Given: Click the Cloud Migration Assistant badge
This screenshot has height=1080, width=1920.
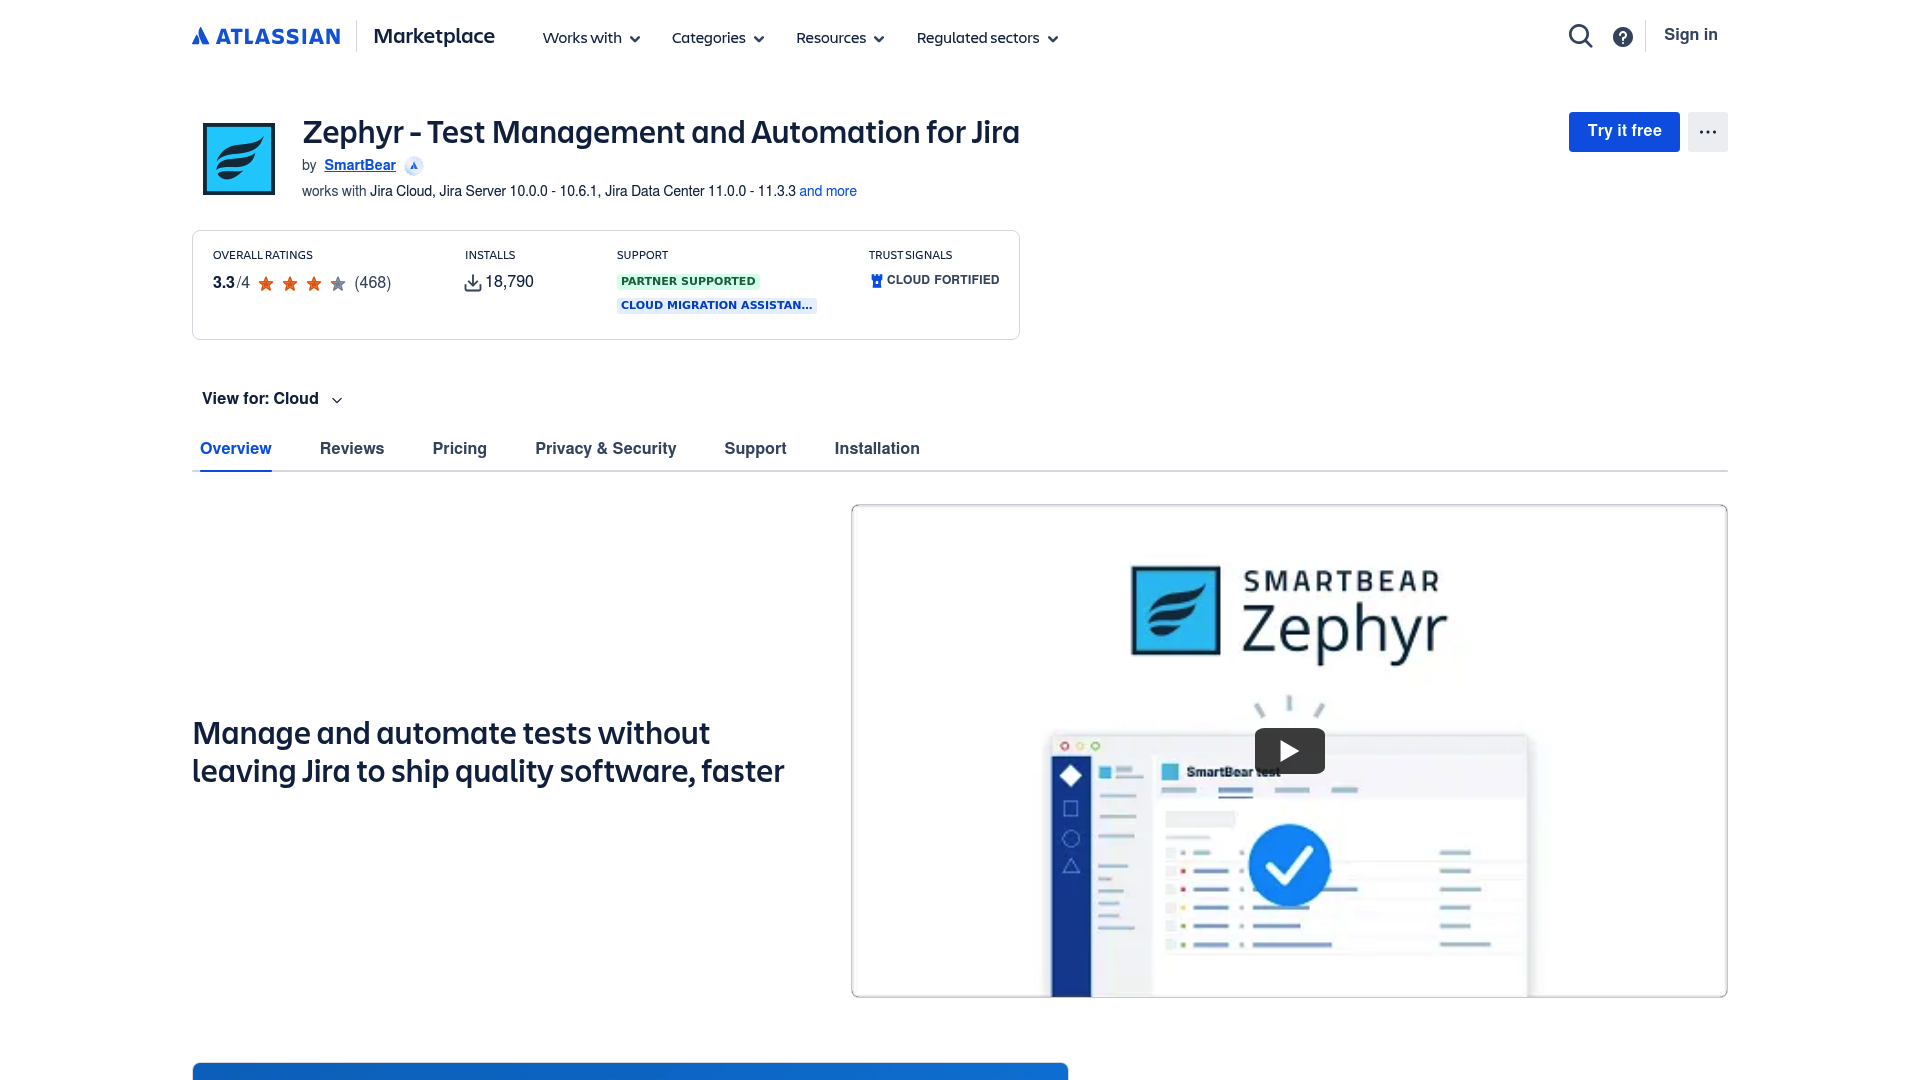Looking at the screenshot, I should (716, 305).
